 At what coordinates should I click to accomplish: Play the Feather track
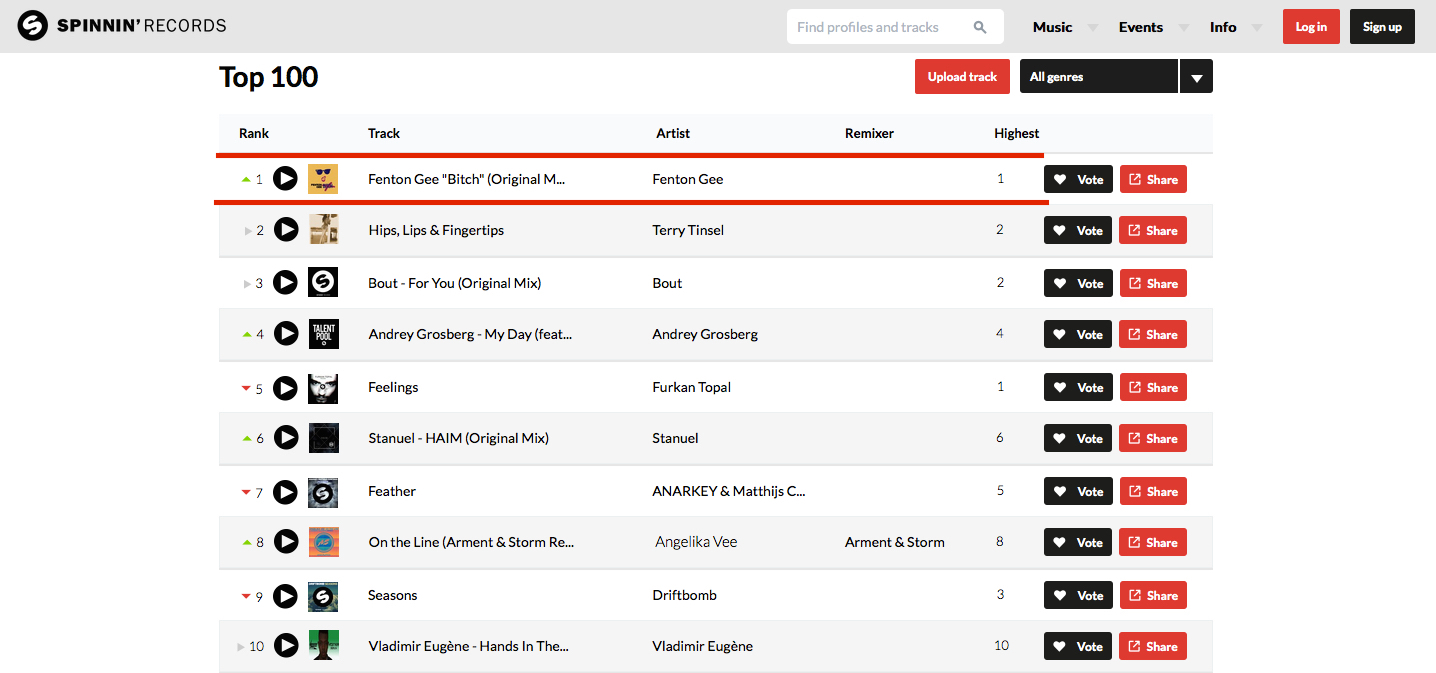pyautogui.click(x=286, y=491)
